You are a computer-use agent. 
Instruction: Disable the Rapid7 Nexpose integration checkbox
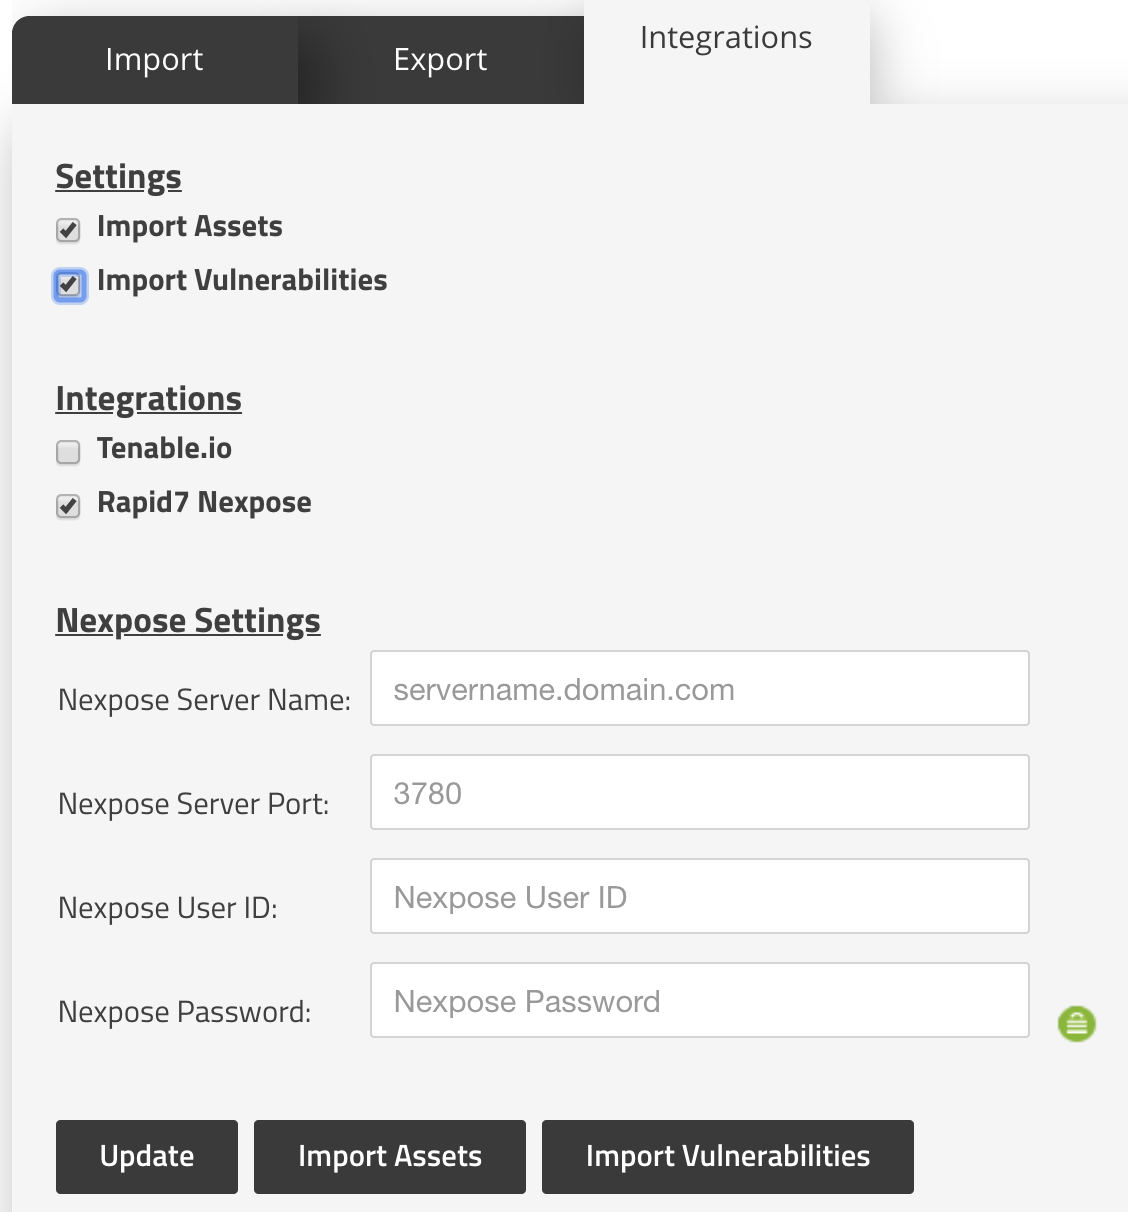[x=68, y=506]
